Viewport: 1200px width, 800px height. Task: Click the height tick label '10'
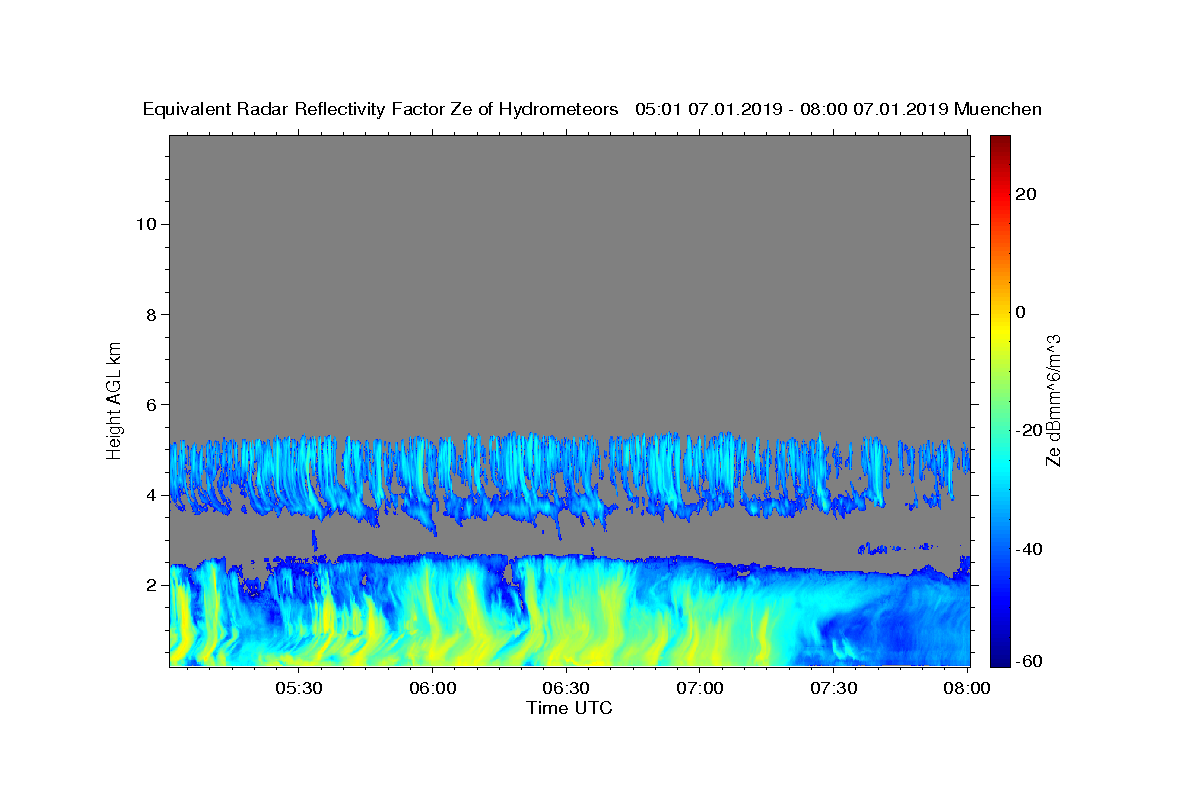(145, 223)
